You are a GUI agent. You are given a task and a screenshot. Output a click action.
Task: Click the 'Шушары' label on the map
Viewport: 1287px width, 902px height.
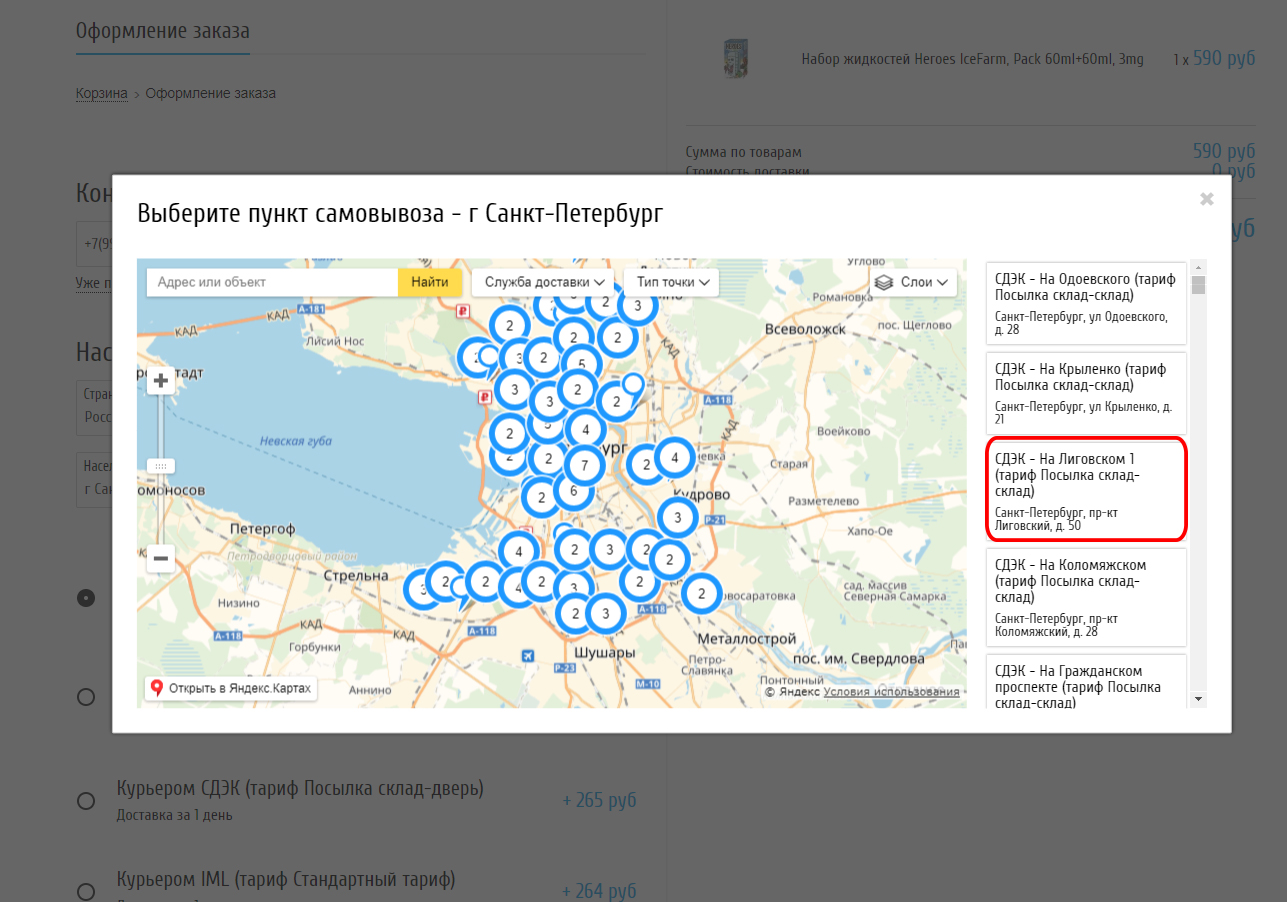click(x=606, y=653)
